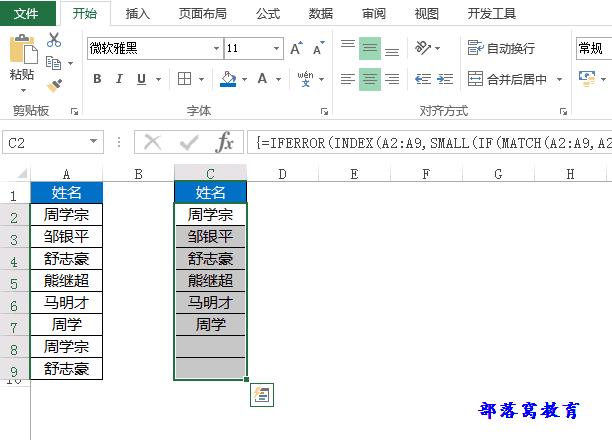Open 文件 file tab

[x=26, y=14]
